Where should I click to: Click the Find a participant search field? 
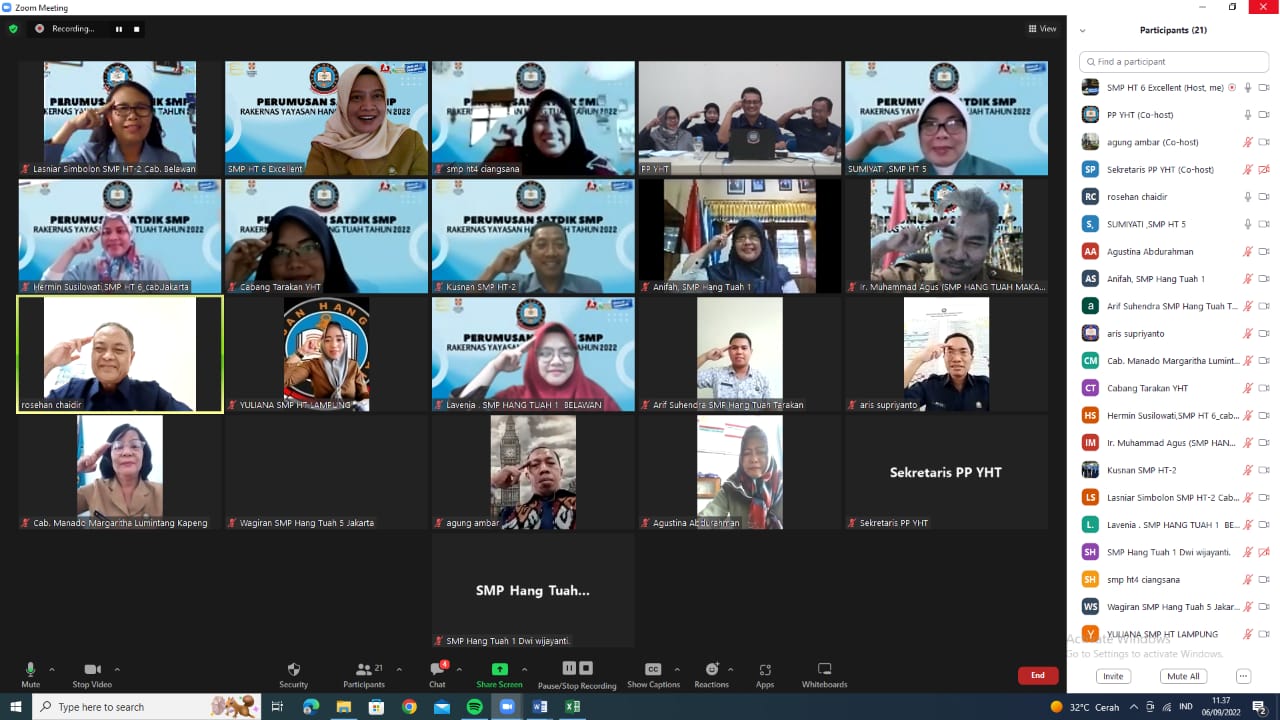point(1174,62)
